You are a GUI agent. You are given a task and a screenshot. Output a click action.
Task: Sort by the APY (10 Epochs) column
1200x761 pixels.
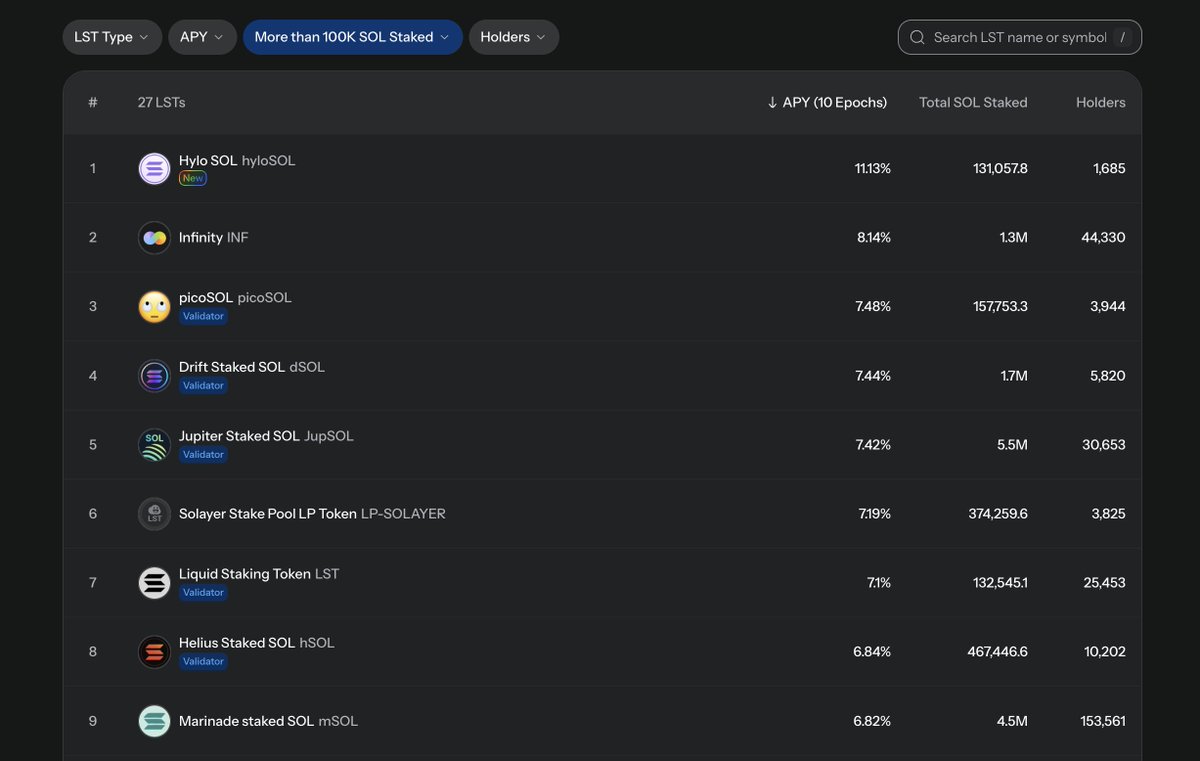coord(827,102)
